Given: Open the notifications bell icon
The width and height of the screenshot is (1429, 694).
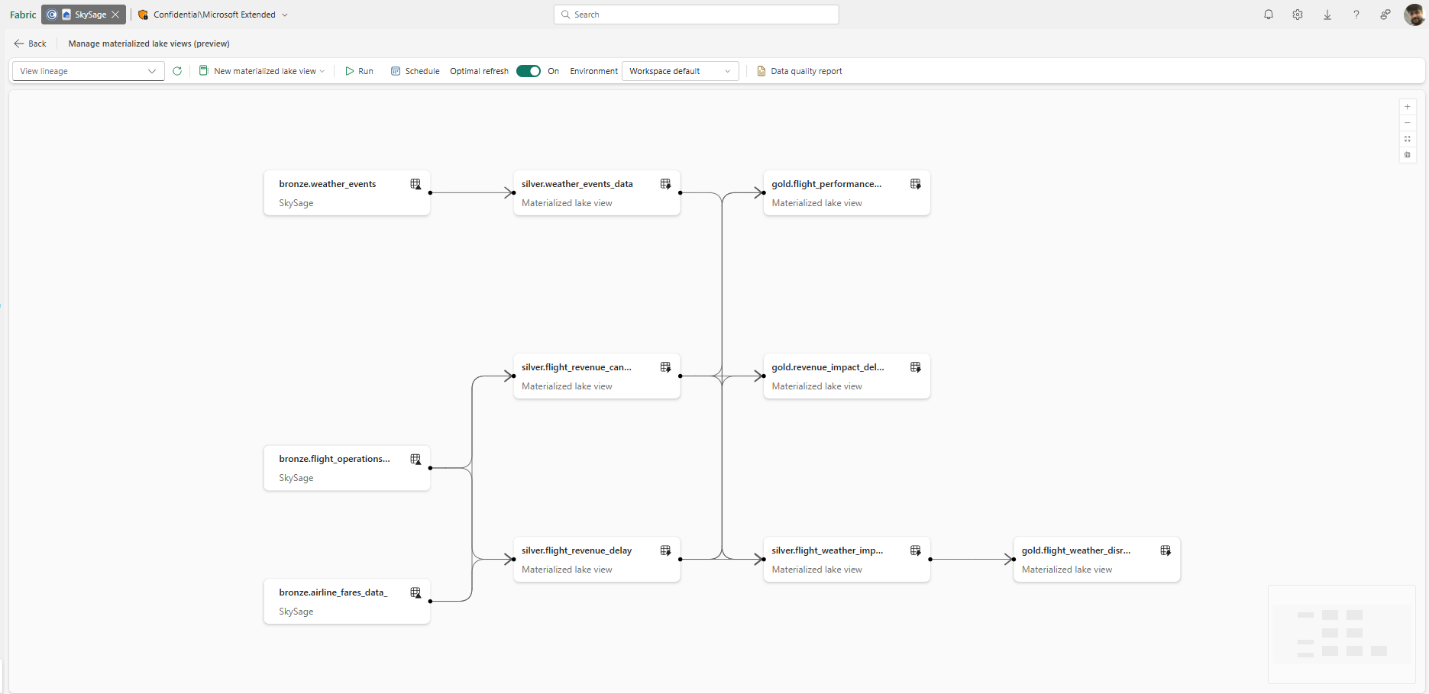Looking at the screenshot, I should click(x=1268, y=15).
